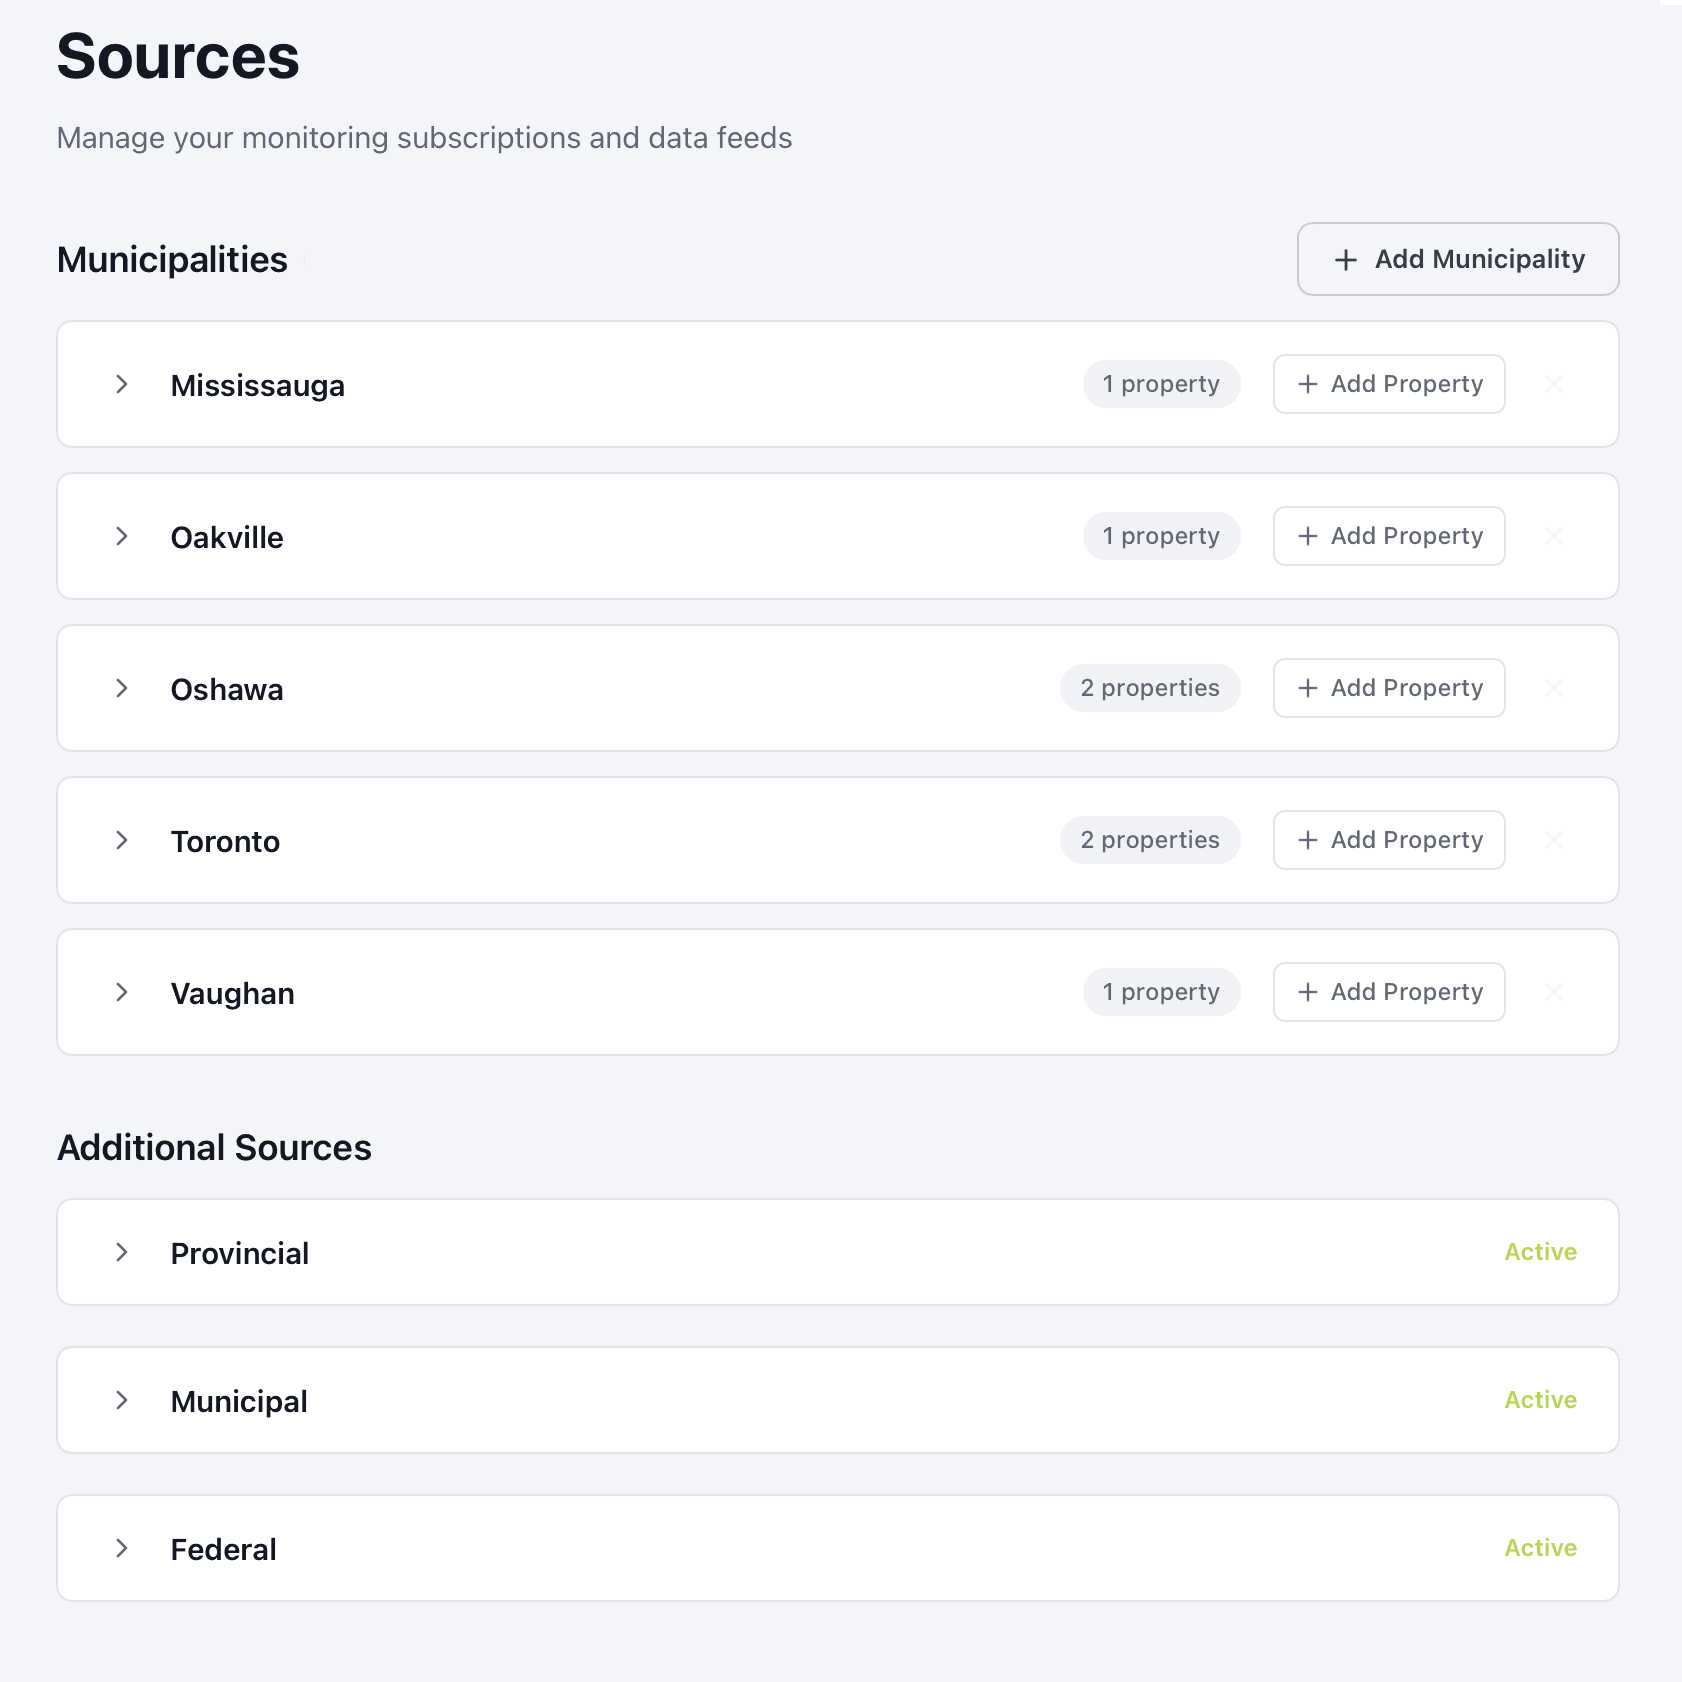The height and width of the screenshot is (1682, 1682).
Task: Expand the Oakville municipality chevron
Action: click(x=122, y=536)
